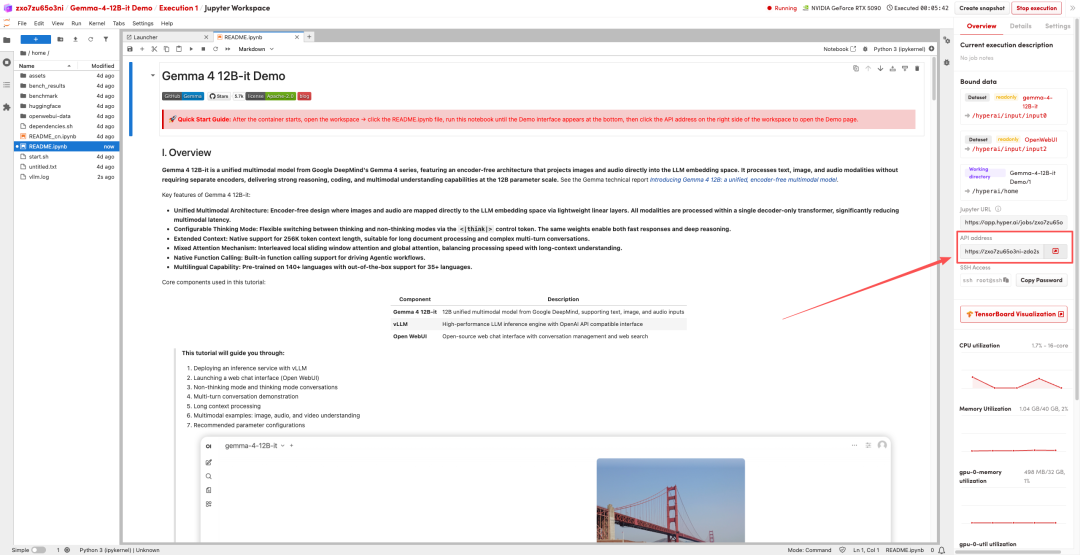
Task: Restart kernel and run all cells
Action: point(227,49)
